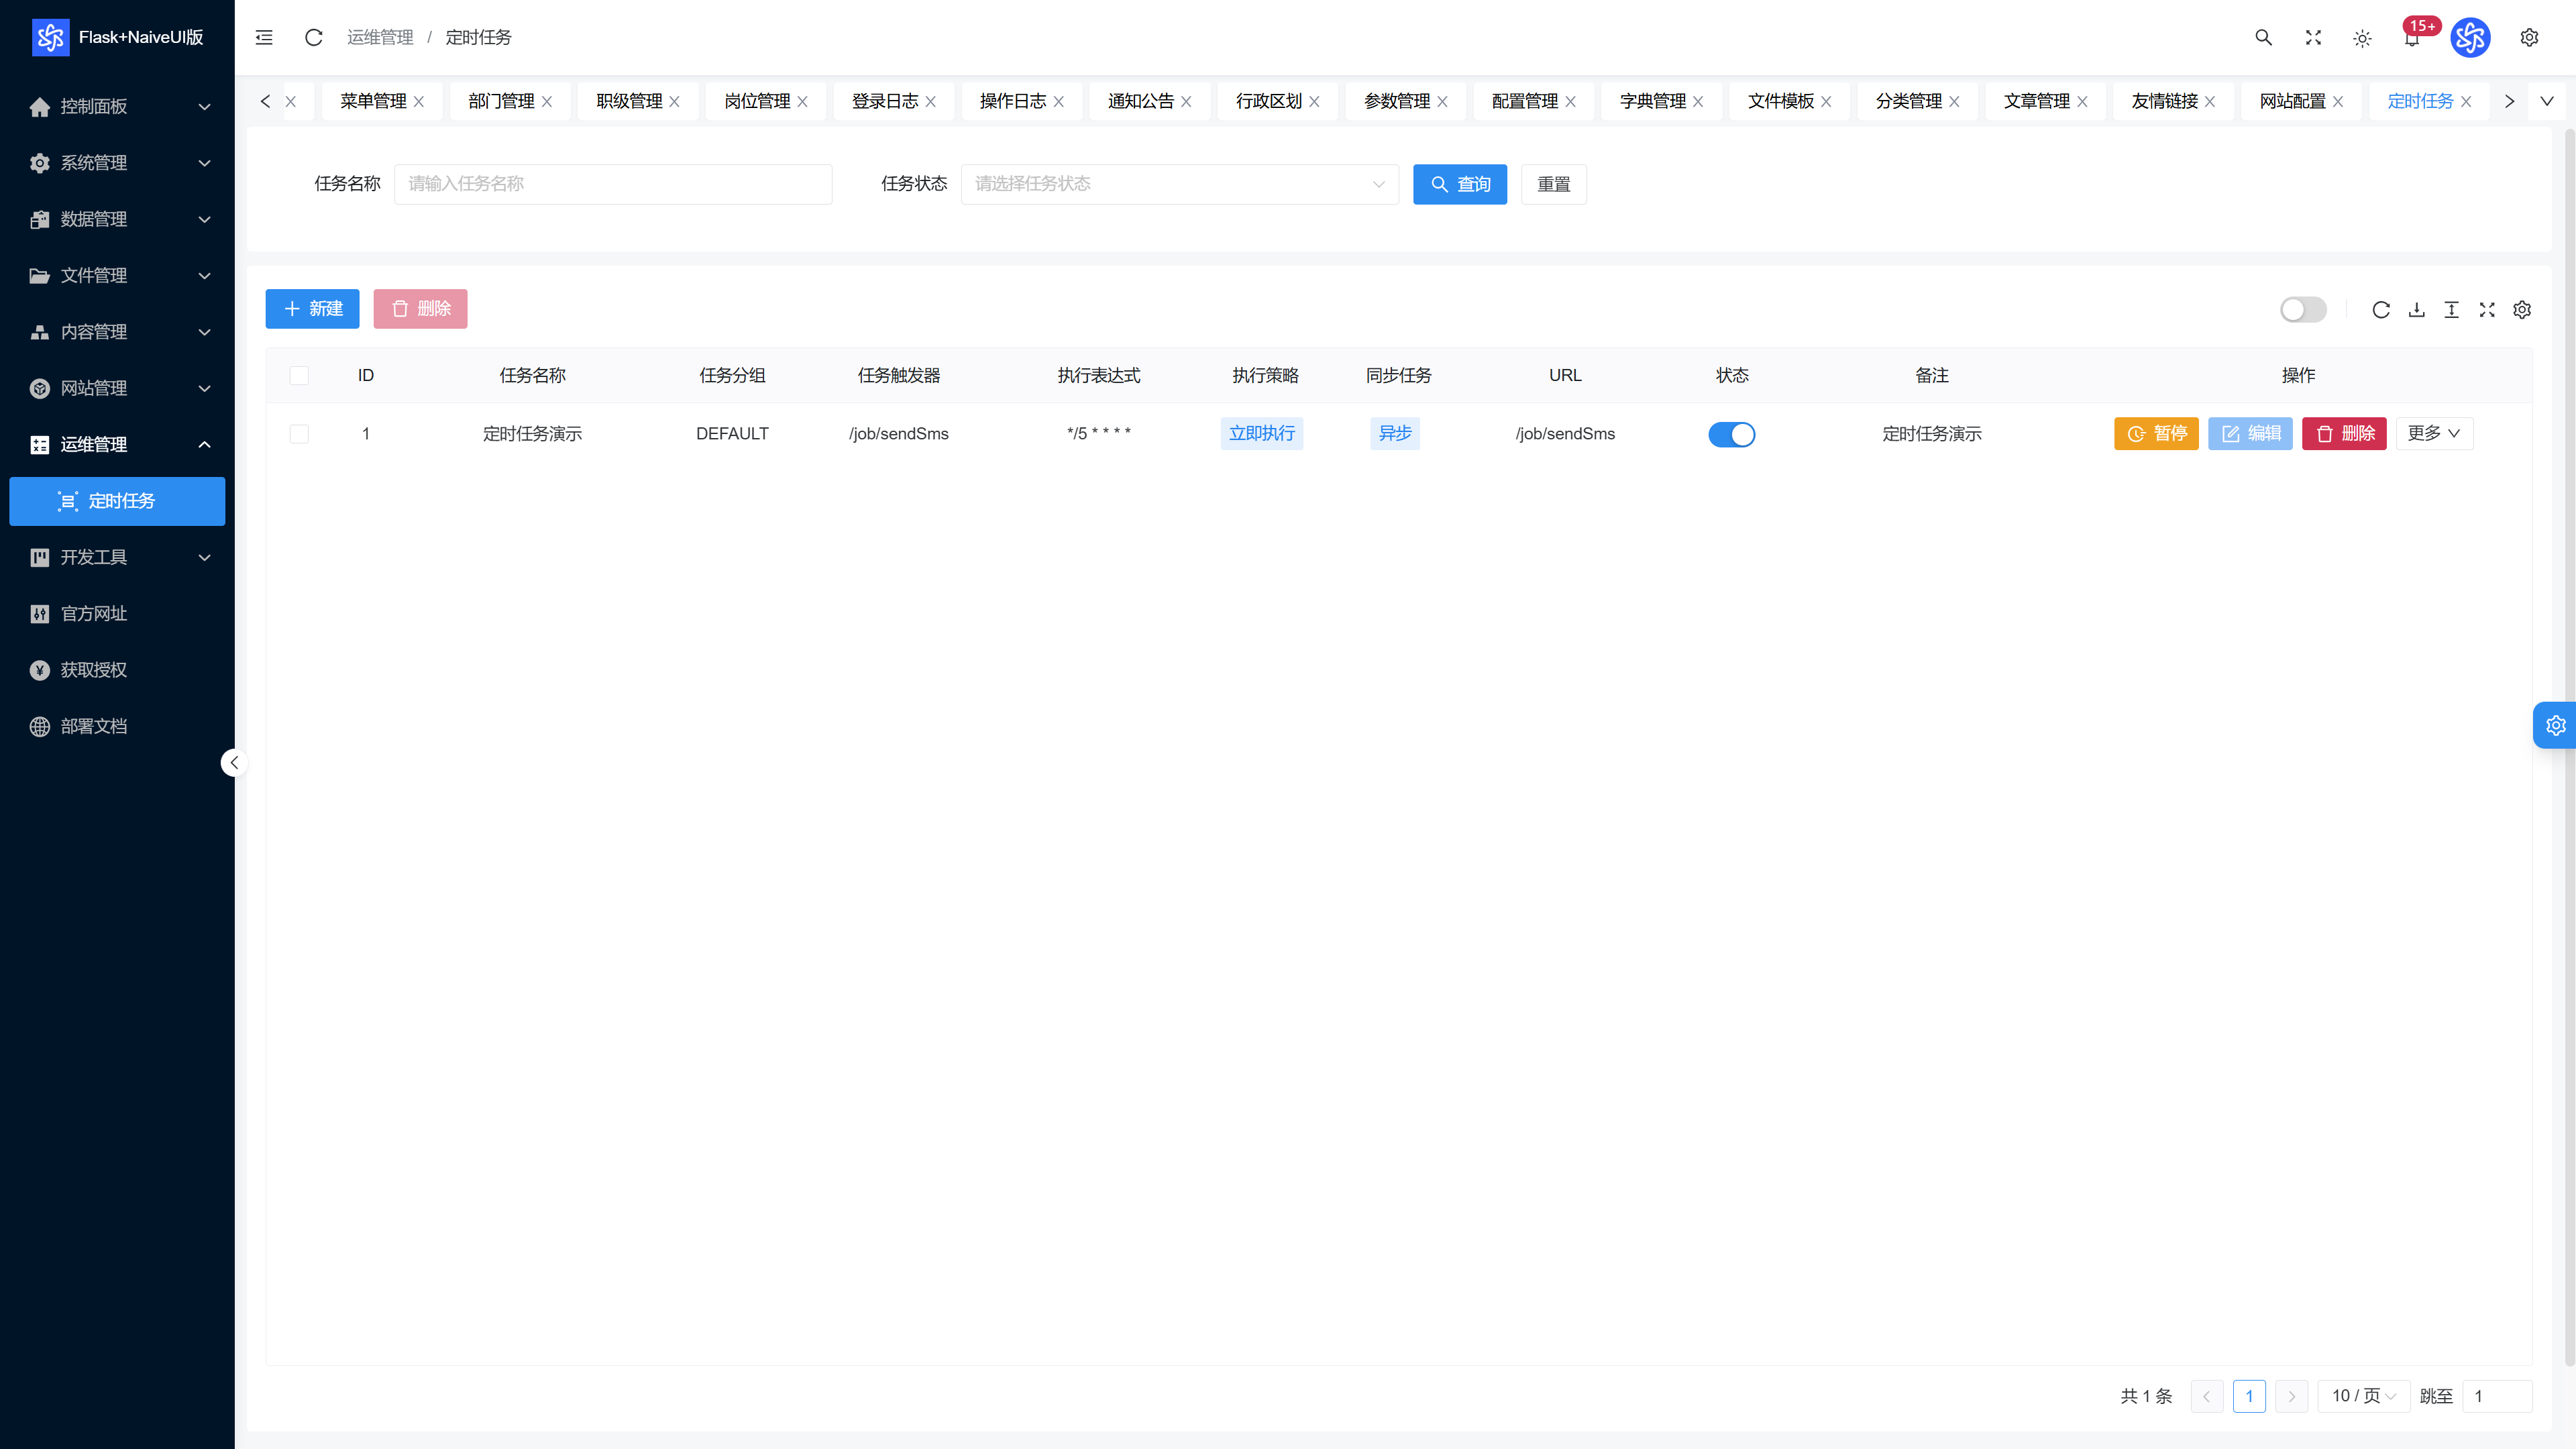Image resolution: width=2576 pixels, height=1449 pixels.
Task: Check the select-all checkbox in table header
Action: point(299,375)
